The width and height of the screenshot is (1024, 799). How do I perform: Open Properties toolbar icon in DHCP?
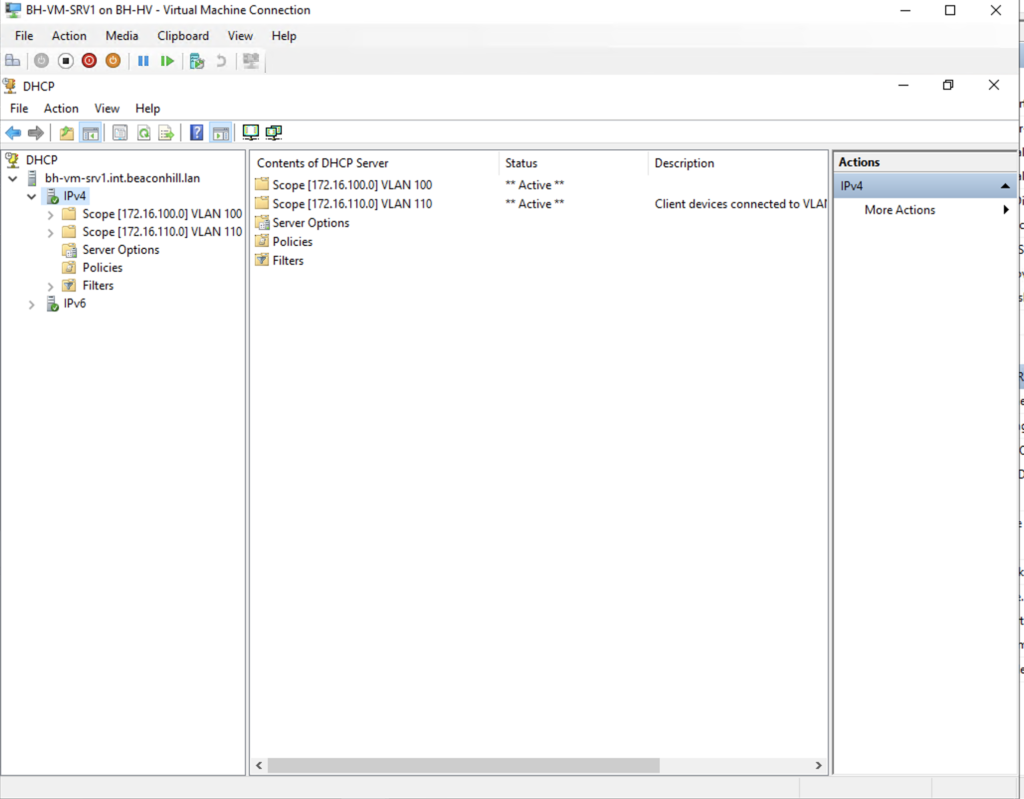(120, 133)
